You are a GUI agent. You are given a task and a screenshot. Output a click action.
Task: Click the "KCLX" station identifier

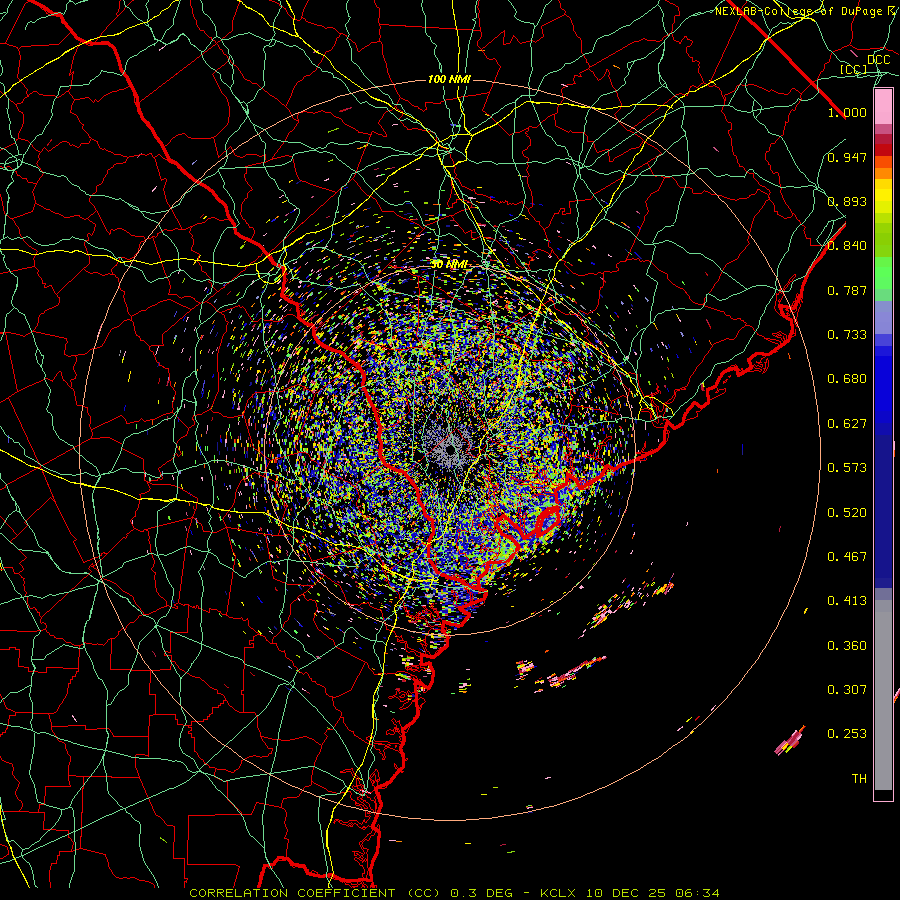[558, 893]
